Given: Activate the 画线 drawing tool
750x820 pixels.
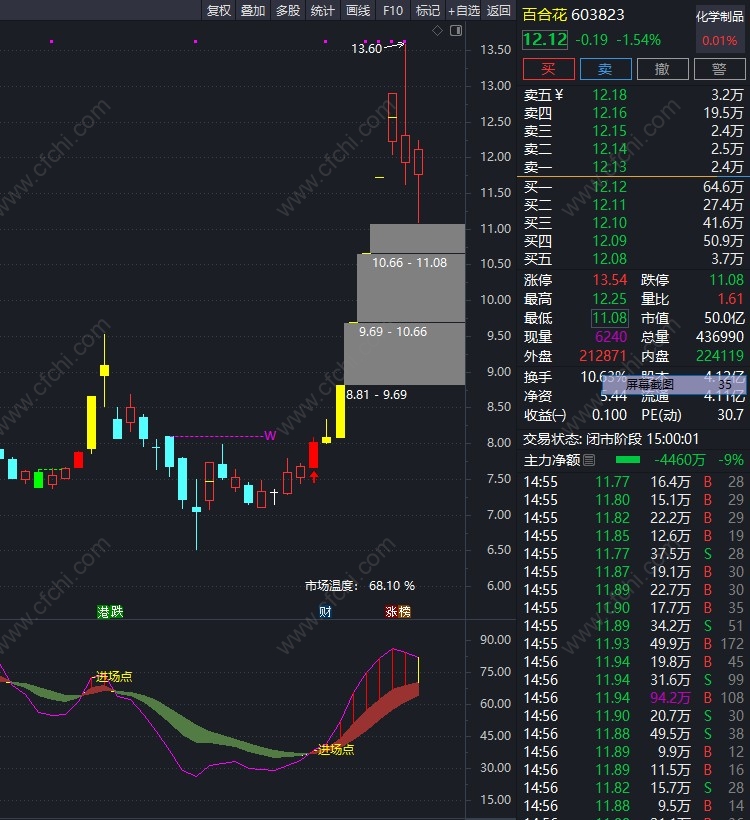Looking at the screenshot, I should tap(358, 10).
